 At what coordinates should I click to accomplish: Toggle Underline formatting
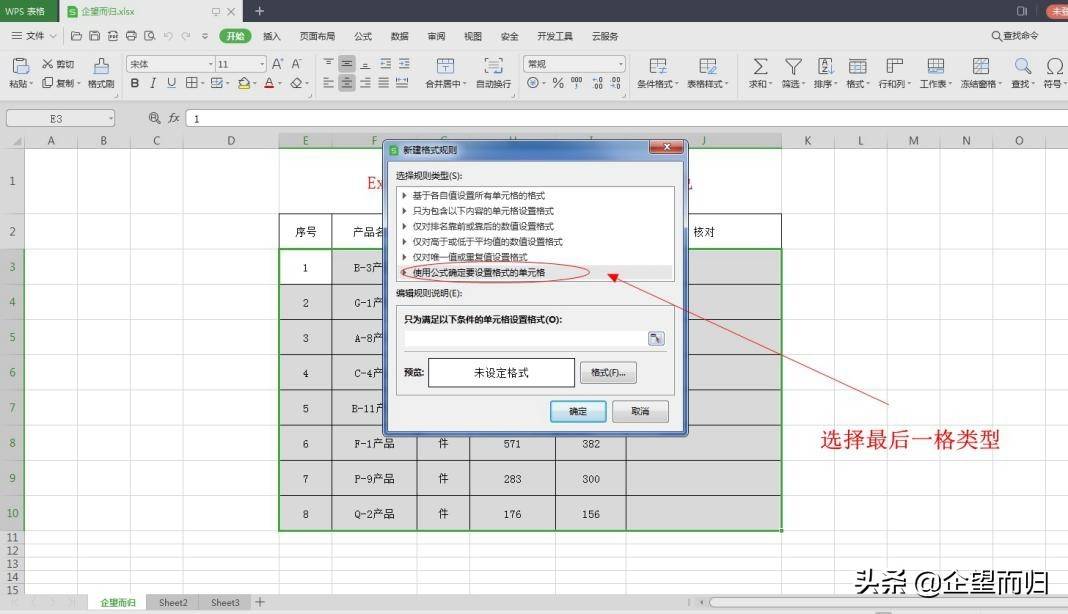(x=171, y=83)
